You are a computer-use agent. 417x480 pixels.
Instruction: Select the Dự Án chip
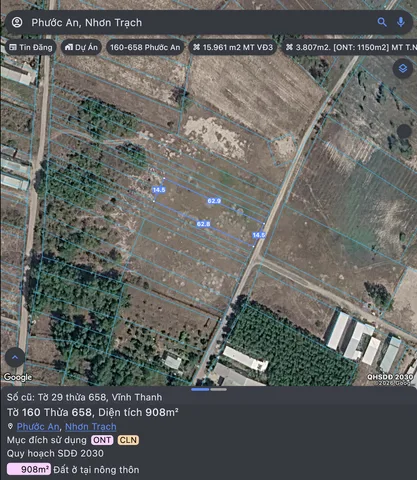[81, 47]
